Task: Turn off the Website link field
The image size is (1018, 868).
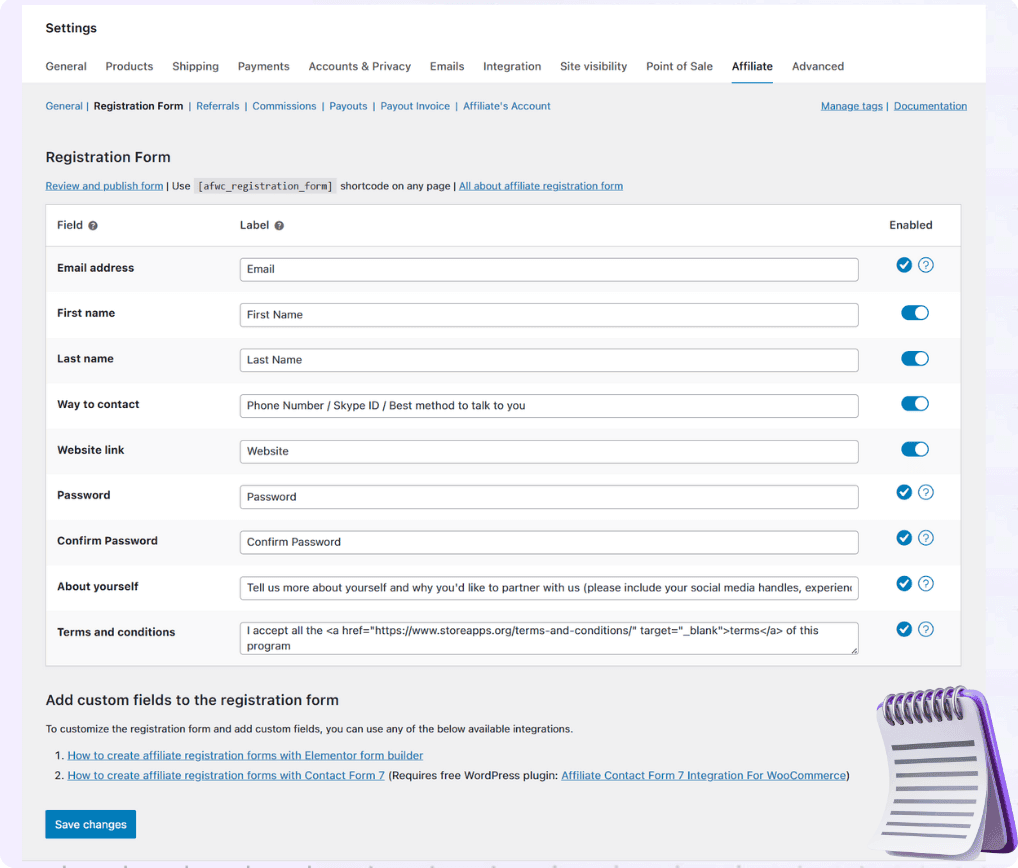Action: 914,449
